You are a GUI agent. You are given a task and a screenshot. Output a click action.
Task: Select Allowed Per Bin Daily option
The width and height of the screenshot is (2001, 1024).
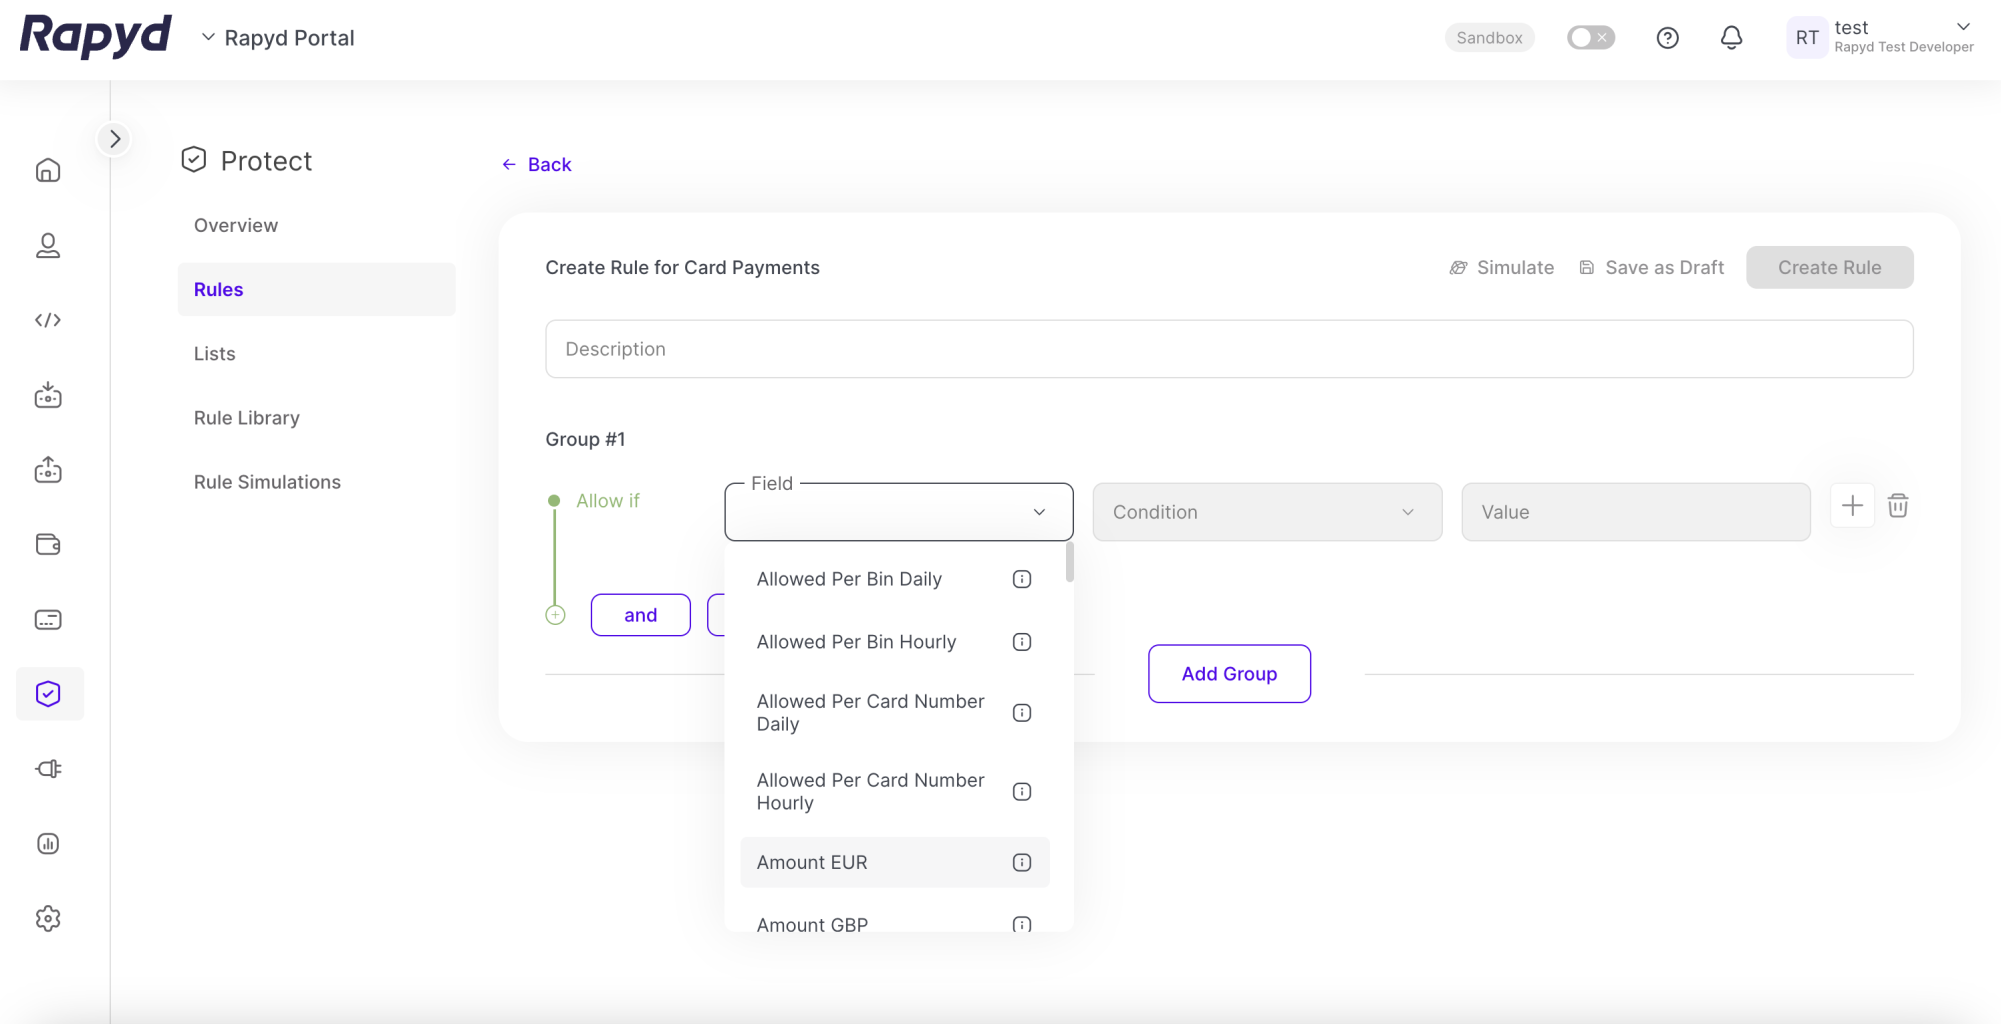pyautogui.click(x=849, y=579)
